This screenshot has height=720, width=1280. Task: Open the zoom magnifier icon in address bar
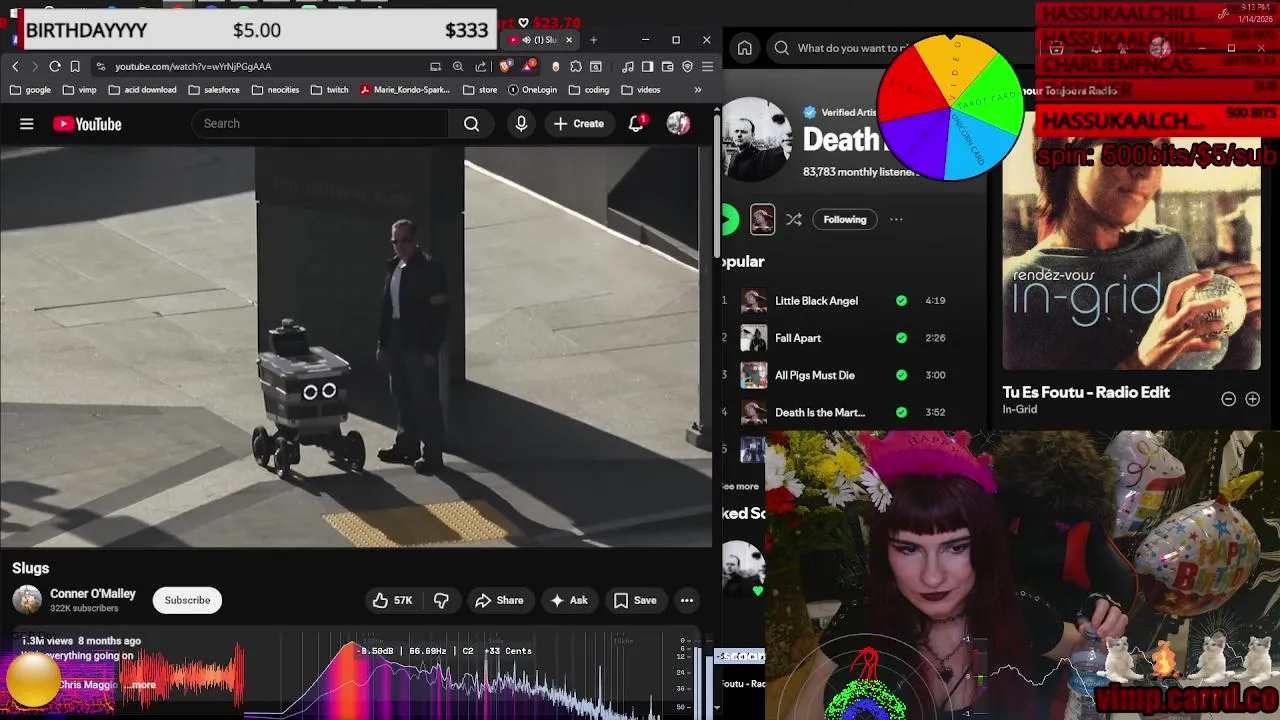pos(458,66)
